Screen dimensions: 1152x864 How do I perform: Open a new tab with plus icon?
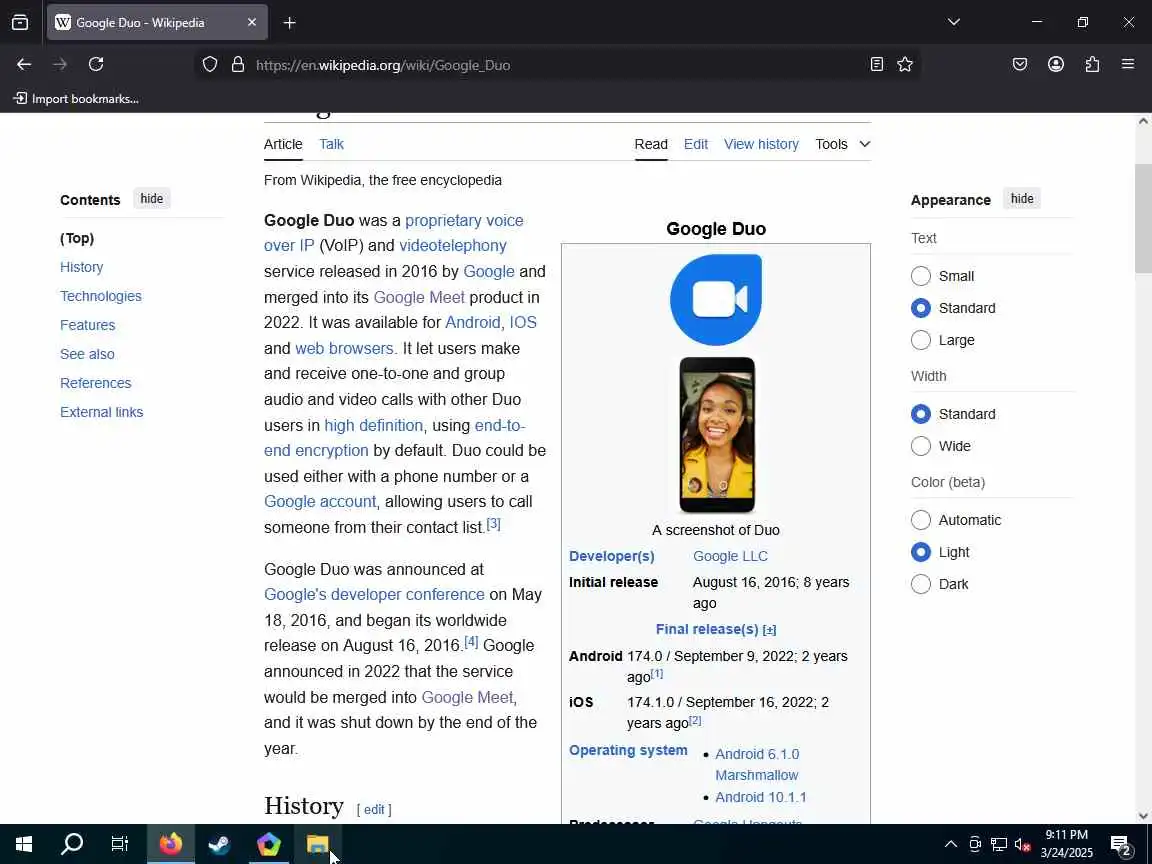click(289, 23)
